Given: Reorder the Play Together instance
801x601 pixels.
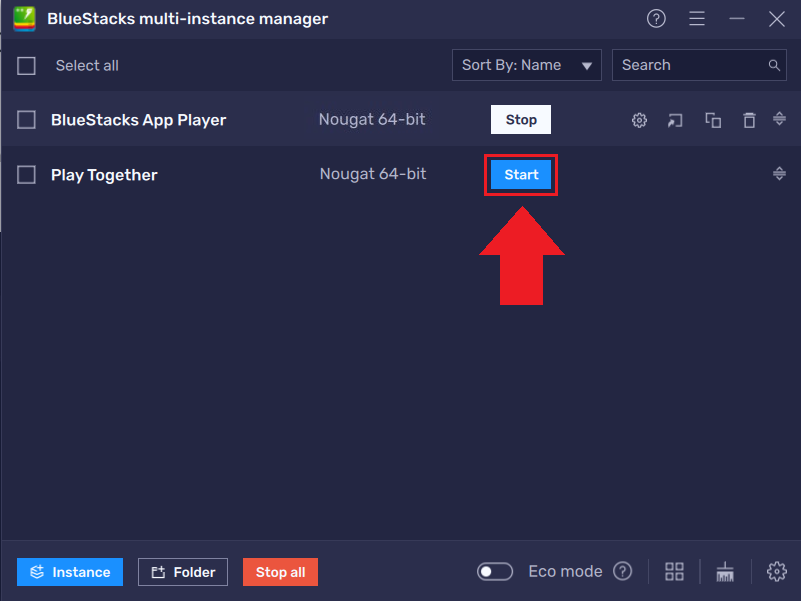Looking at the screenshot, I should click(x=779, y=173).
